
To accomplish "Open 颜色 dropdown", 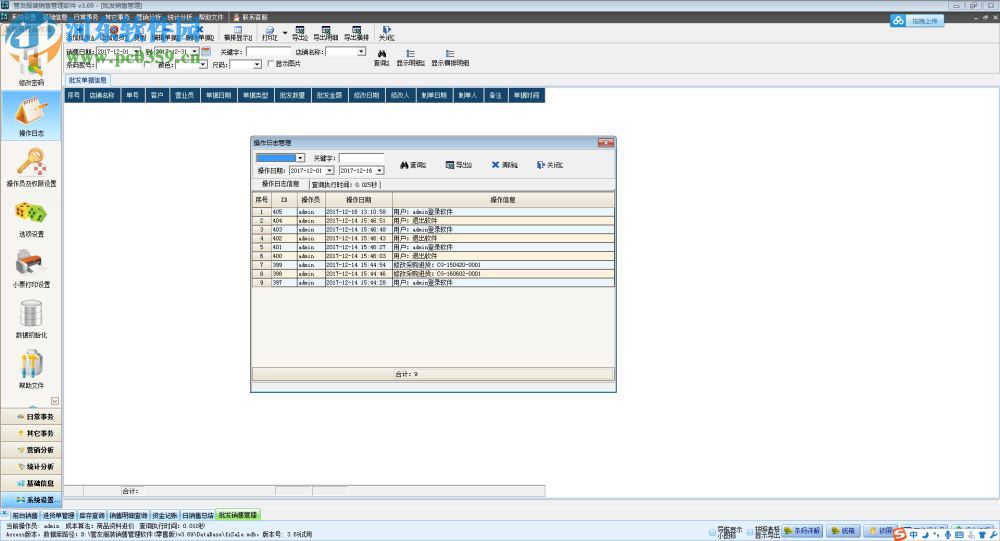I will point(203,64).
